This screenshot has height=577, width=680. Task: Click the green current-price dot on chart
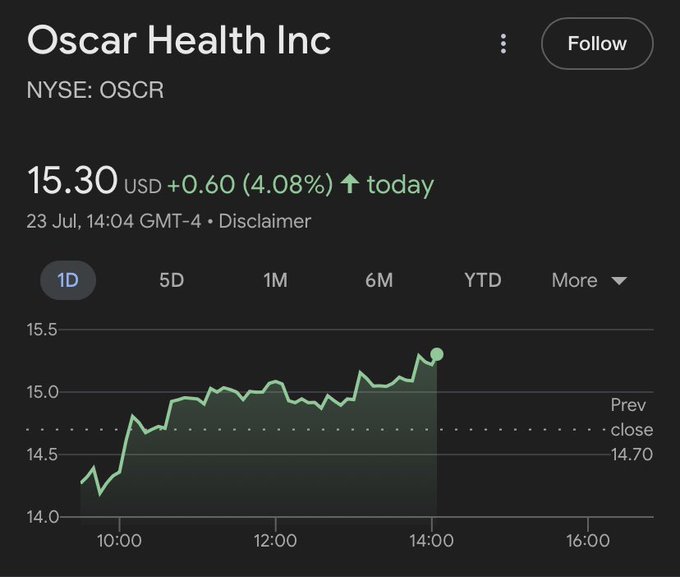(x=437, y=354)
